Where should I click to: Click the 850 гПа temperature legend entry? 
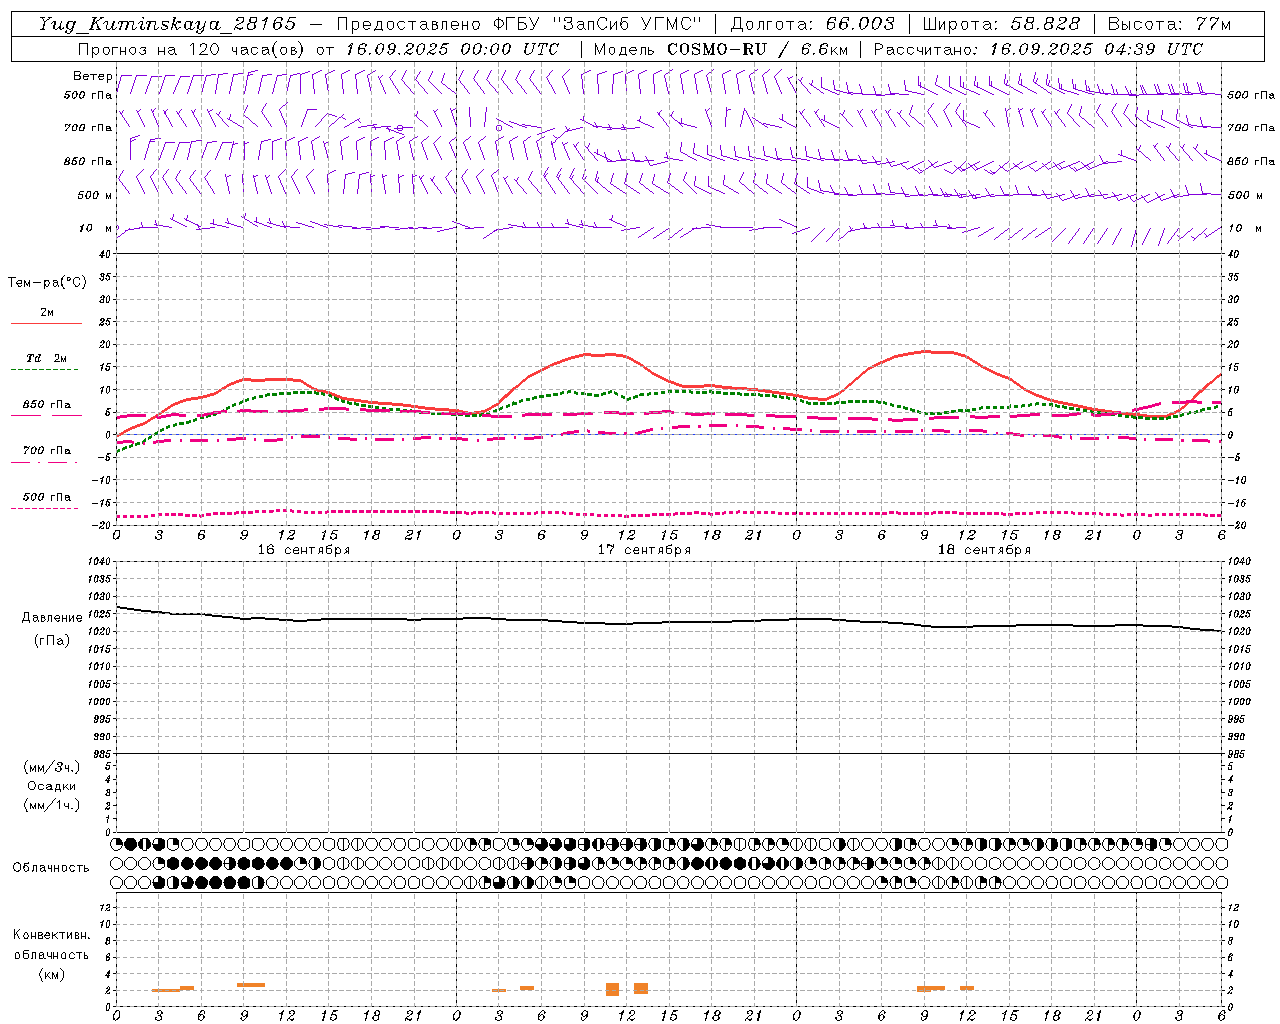[47, 405]
